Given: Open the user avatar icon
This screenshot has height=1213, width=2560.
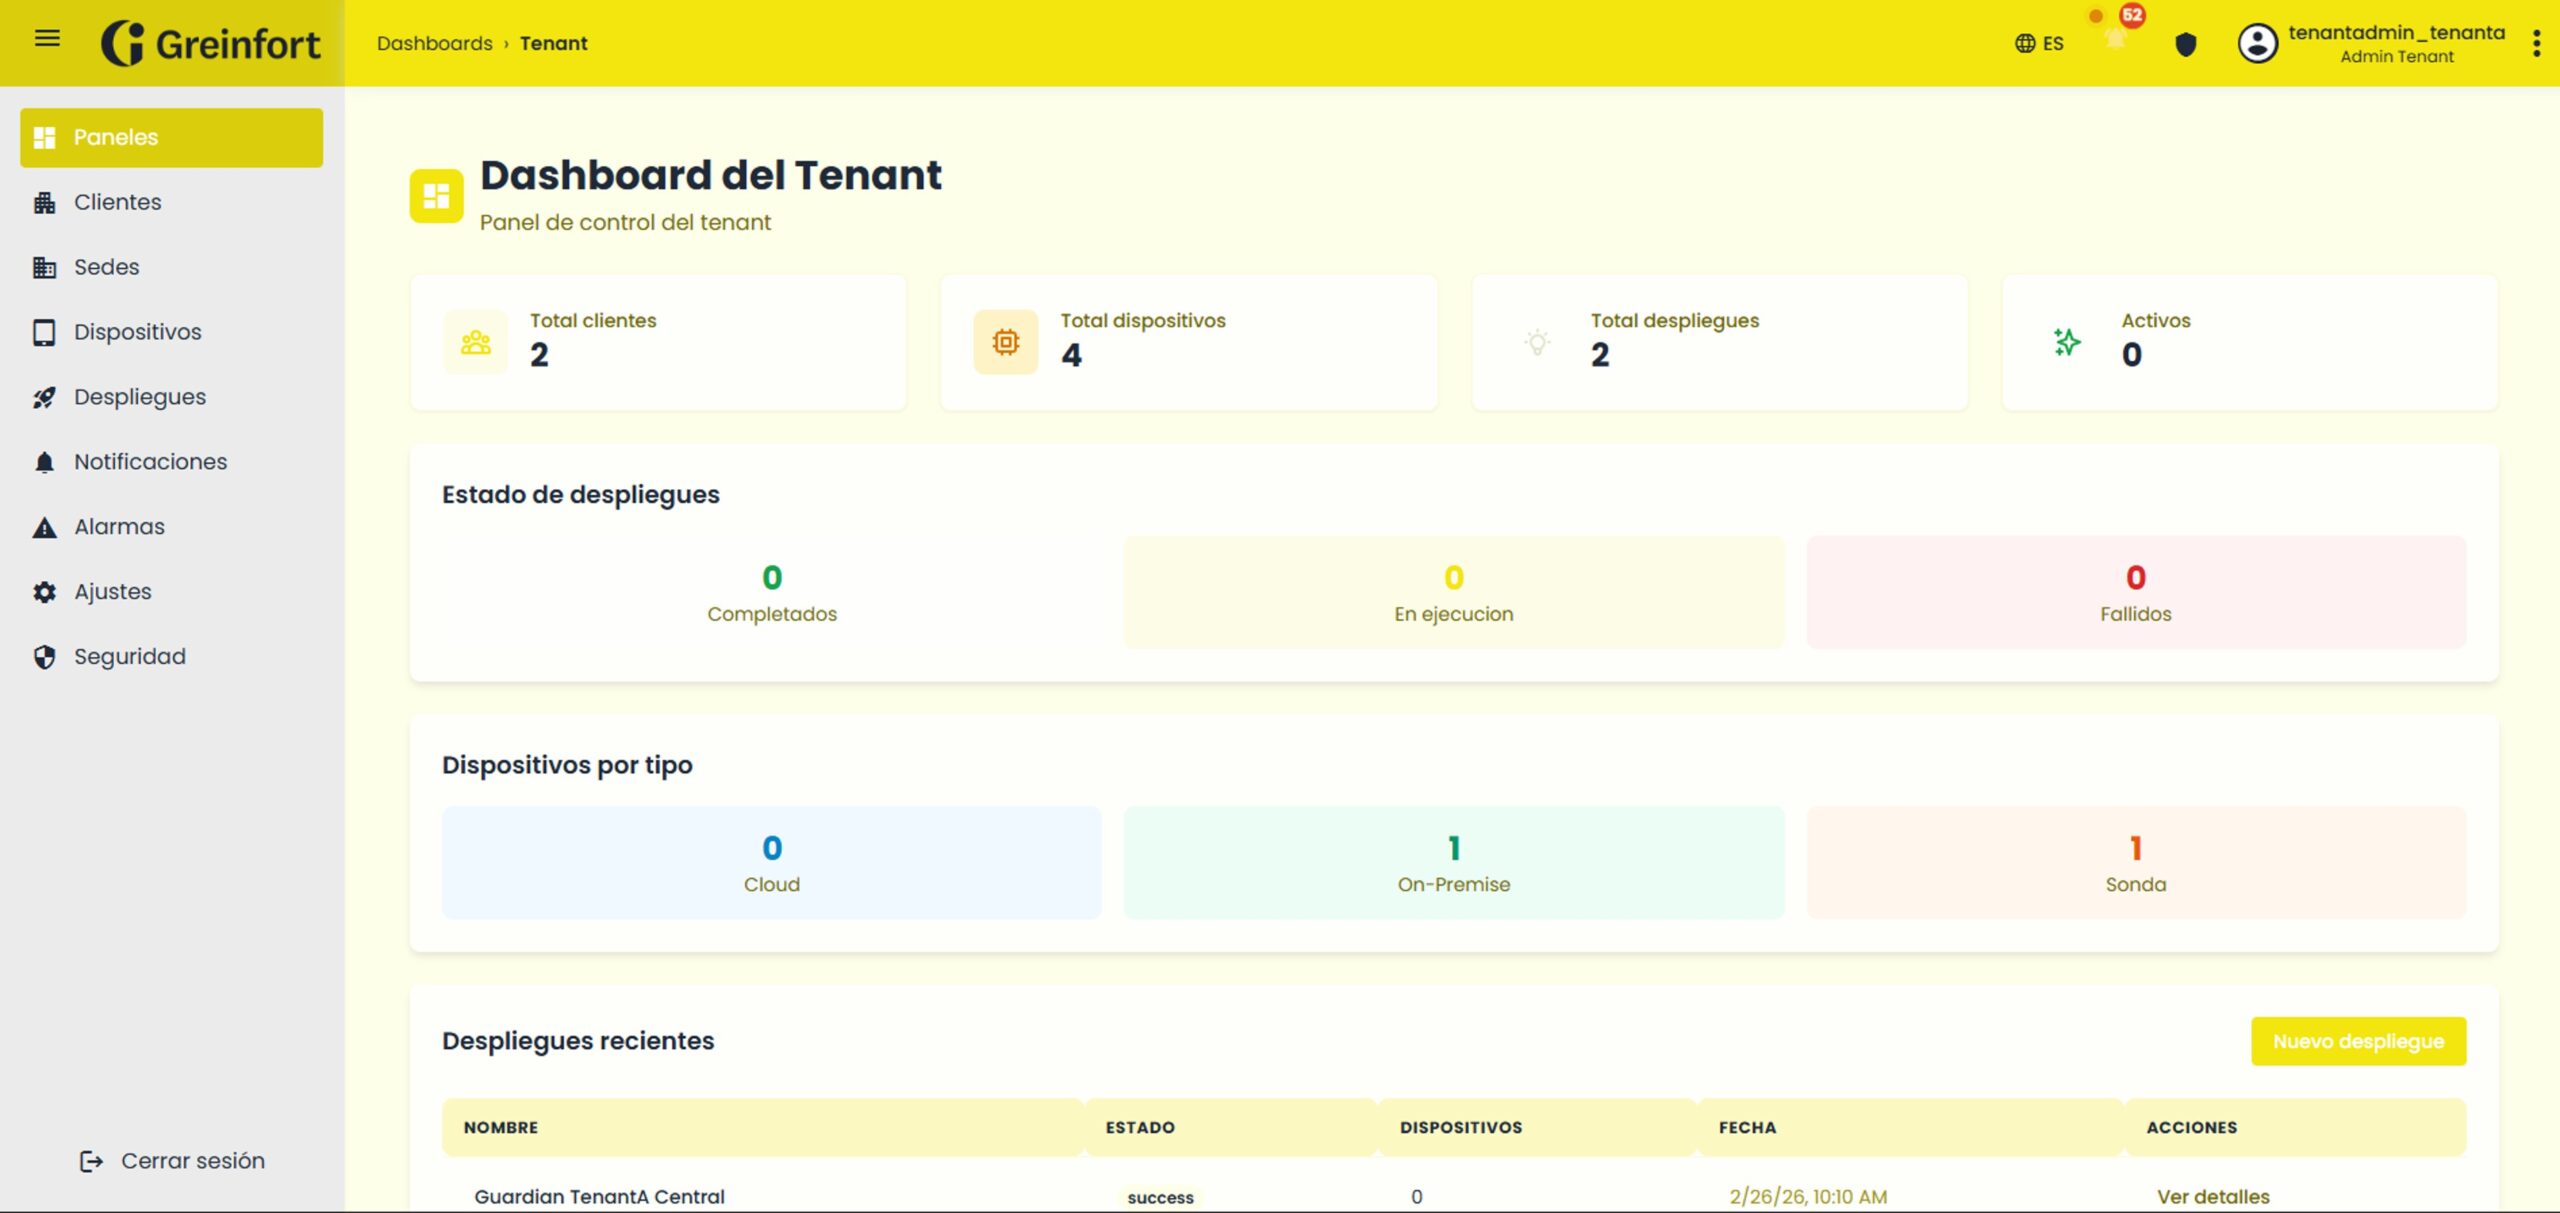Looking at the screenshot, I should (2257, 43).
